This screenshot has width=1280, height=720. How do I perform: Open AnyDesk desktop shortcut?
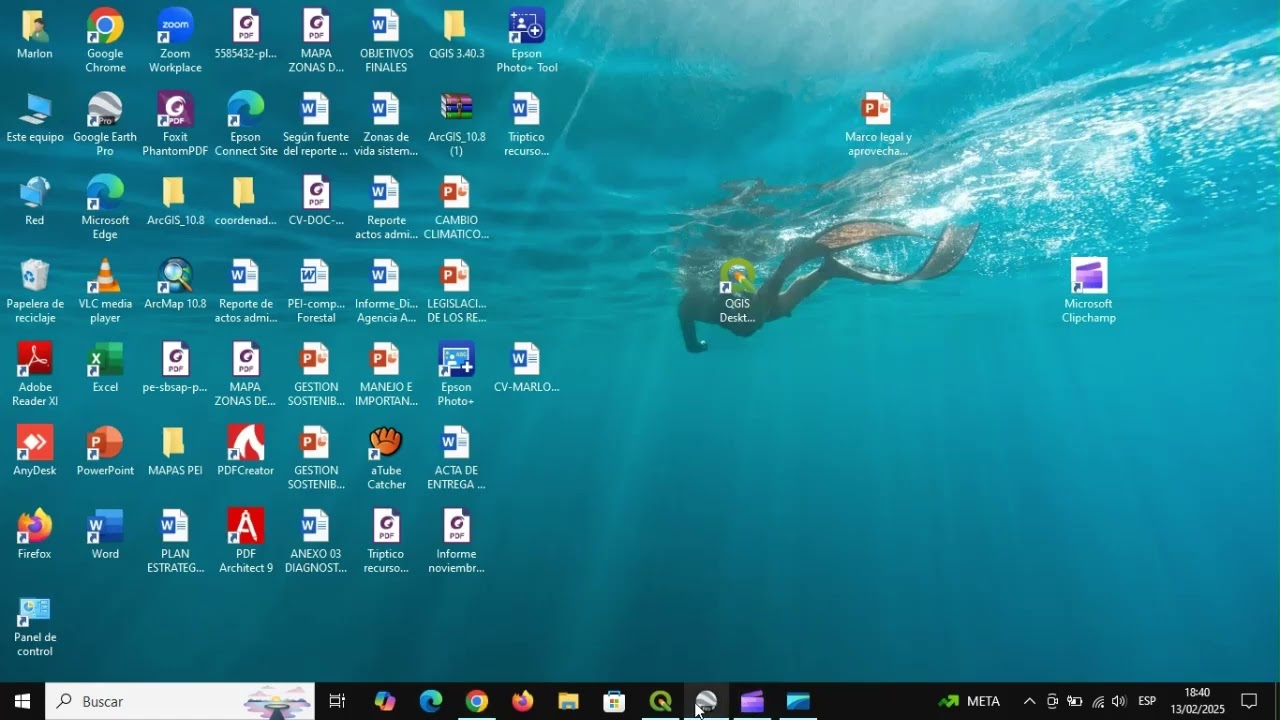click(x=35, y=451)
